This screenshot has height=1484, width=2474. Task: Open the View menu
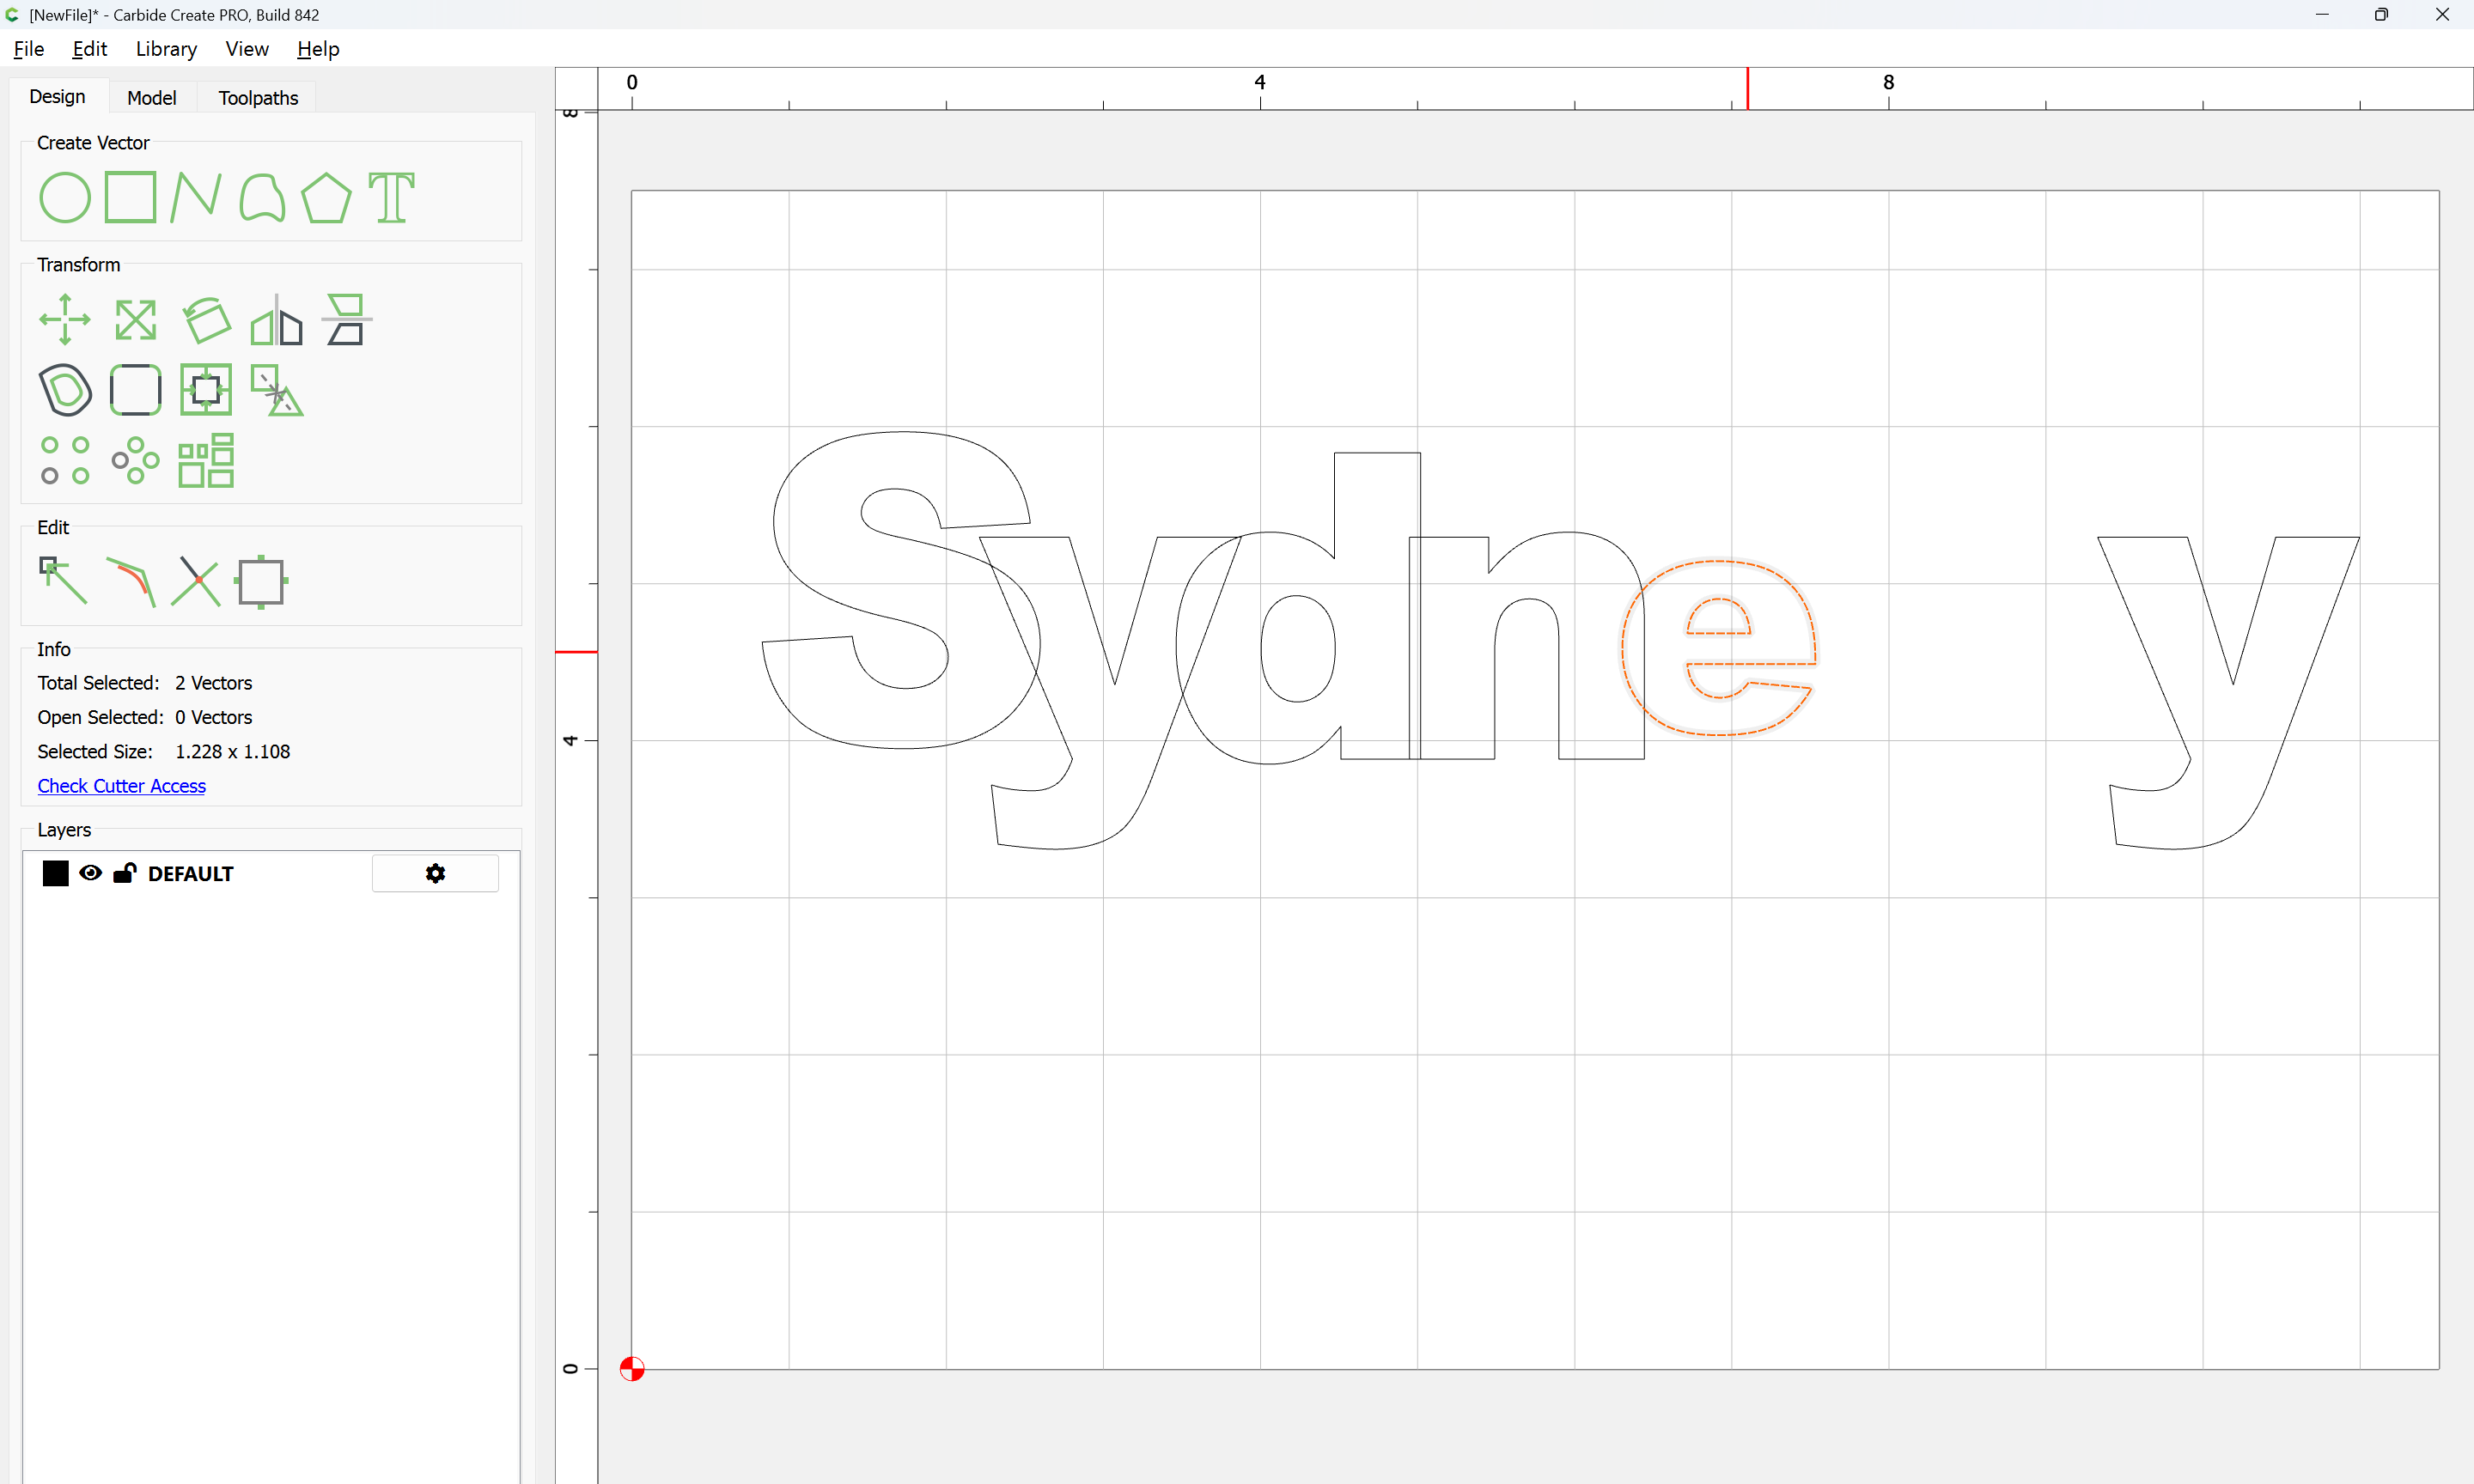tap(246, 49)
